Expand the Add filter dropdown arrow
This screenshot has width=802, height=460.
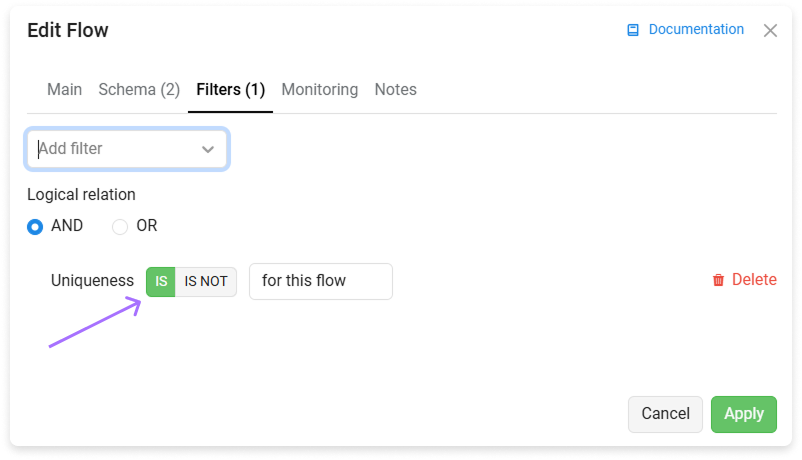click(x=208, y=149)
